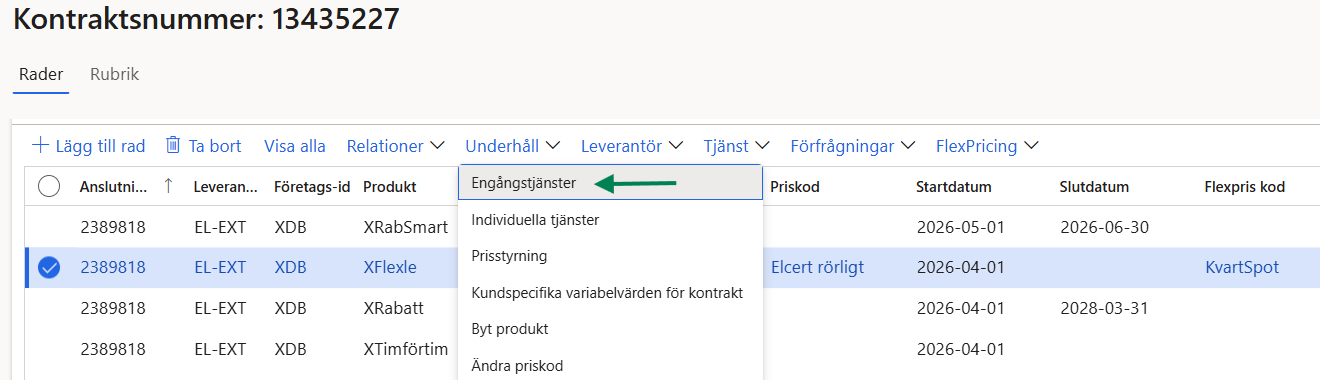Viewport: 1320px width, 380px height.
Task: Deselect the checked XFlexle row checkmark
Action: tap(48, 267)
